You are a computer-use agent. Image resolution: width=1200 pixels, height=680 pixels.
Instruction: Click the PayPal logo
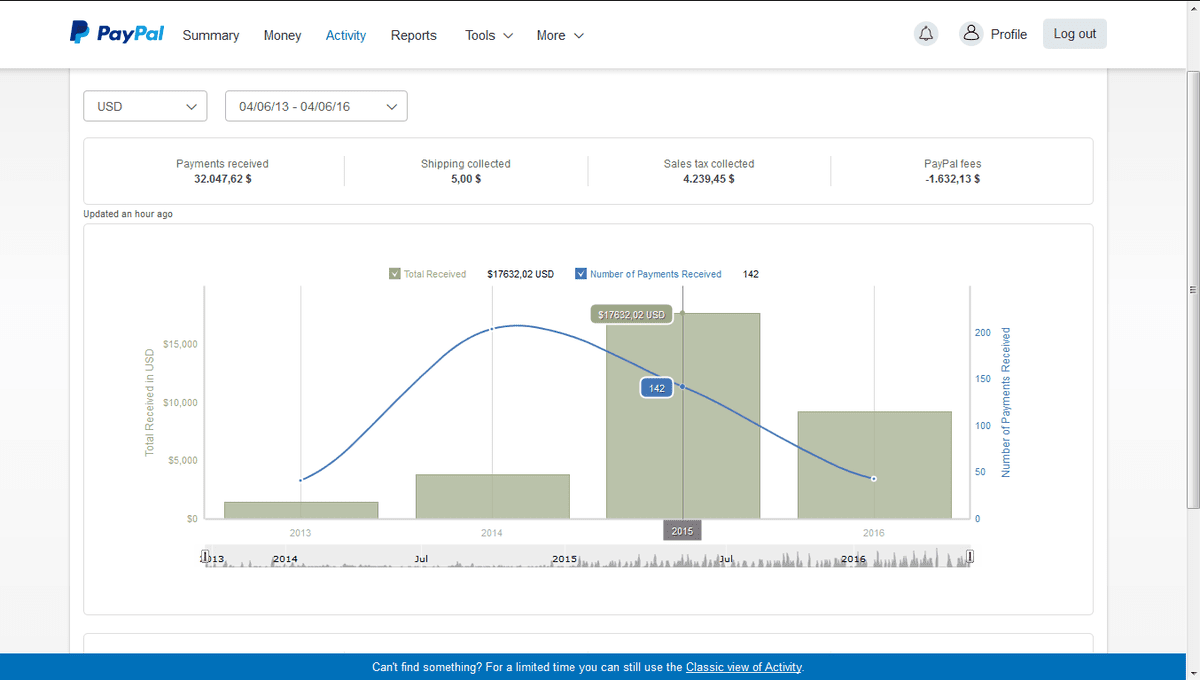(116, 34)
